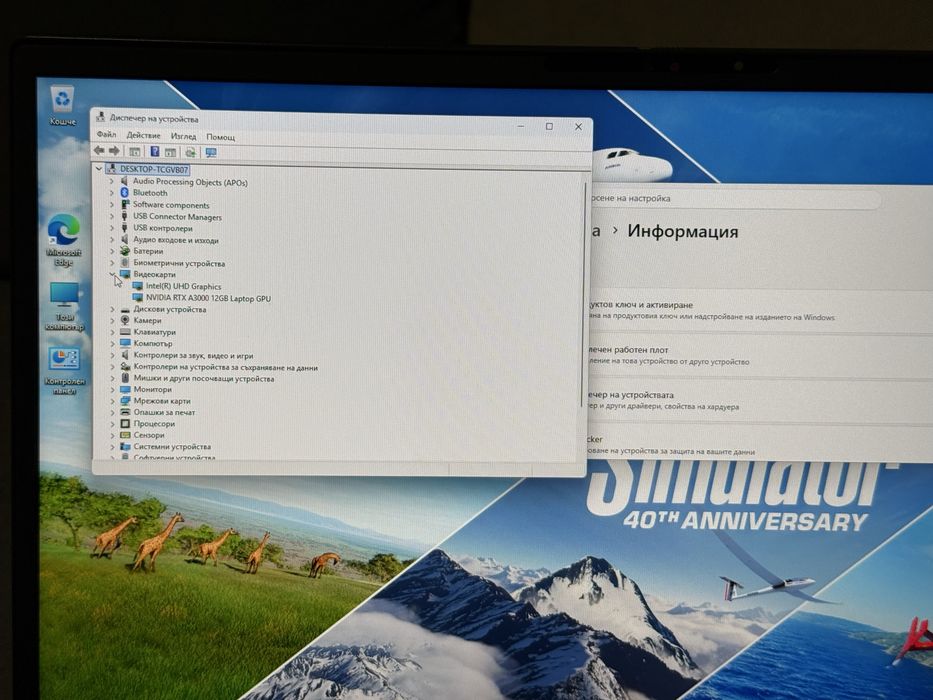Expand the Процесори category
933x700 pixels.
point(112,424)
